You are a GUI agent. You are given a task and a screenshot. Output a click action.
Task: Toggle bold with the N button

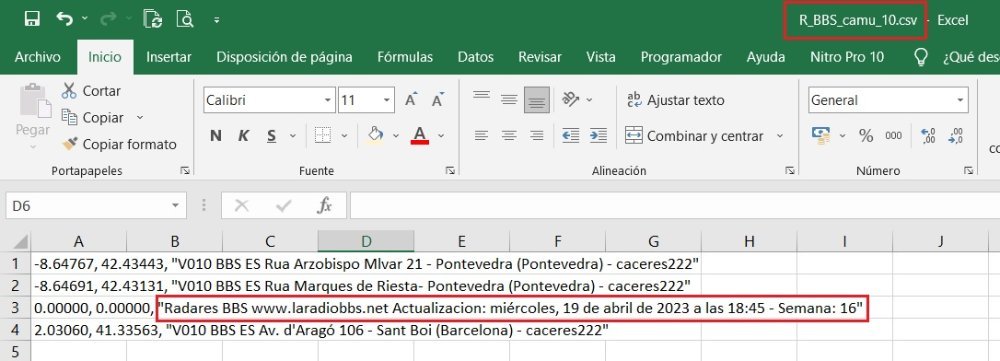(x=216, y=136)
